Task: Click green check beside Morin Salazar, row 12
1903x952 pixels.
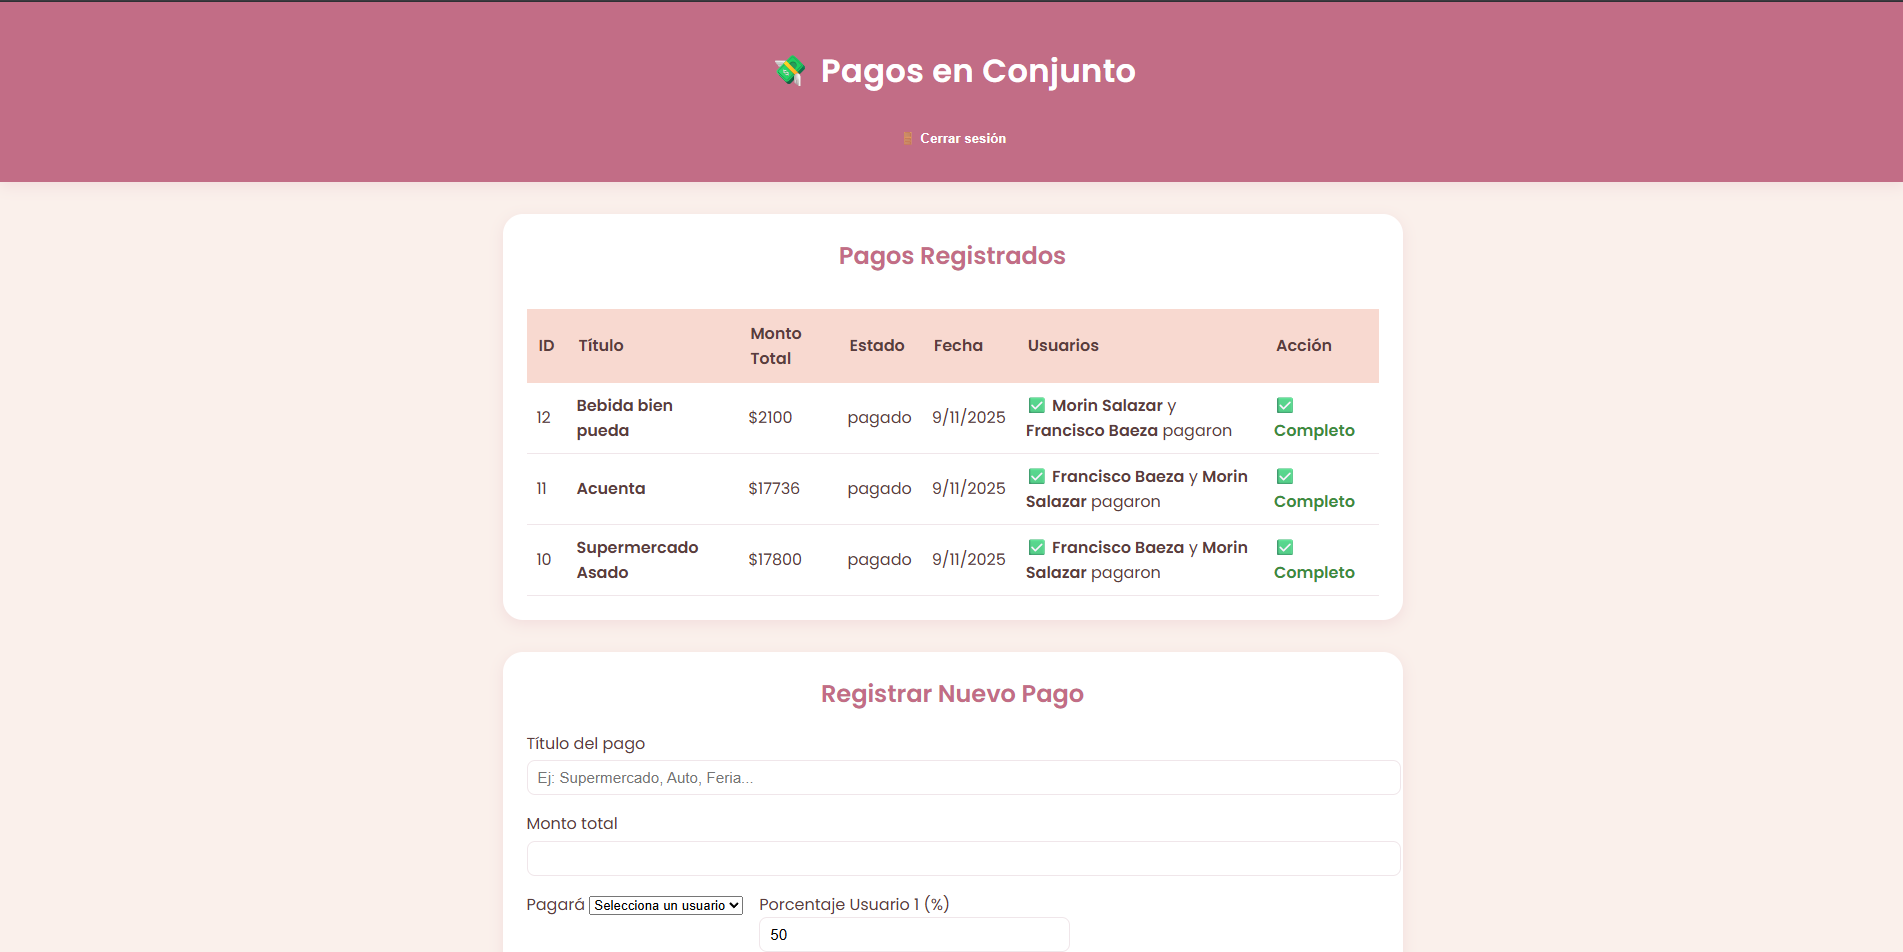Action: click(x=1037, y=406)
